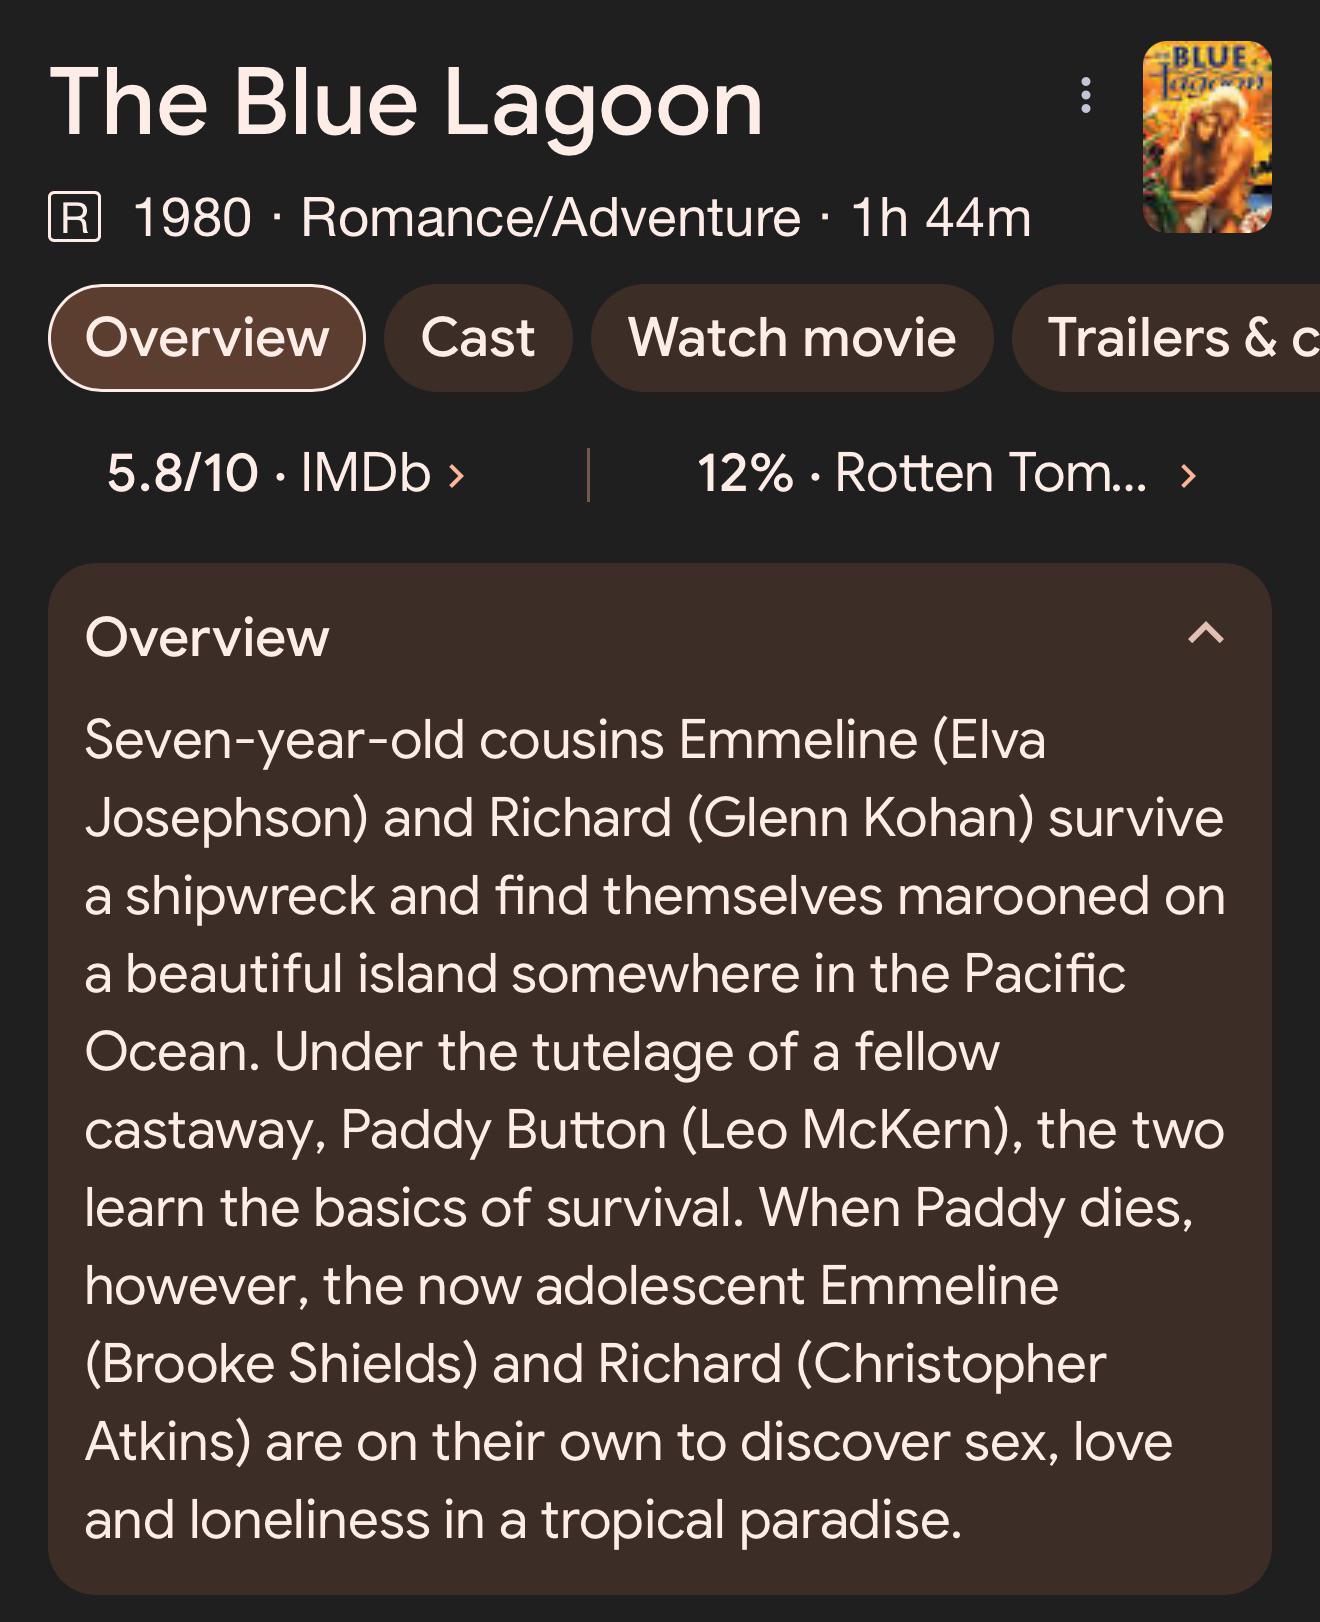Screen dimensions: 1320x1622
Task: Open the Watch movie tab
Action: (x=792, y=338)
